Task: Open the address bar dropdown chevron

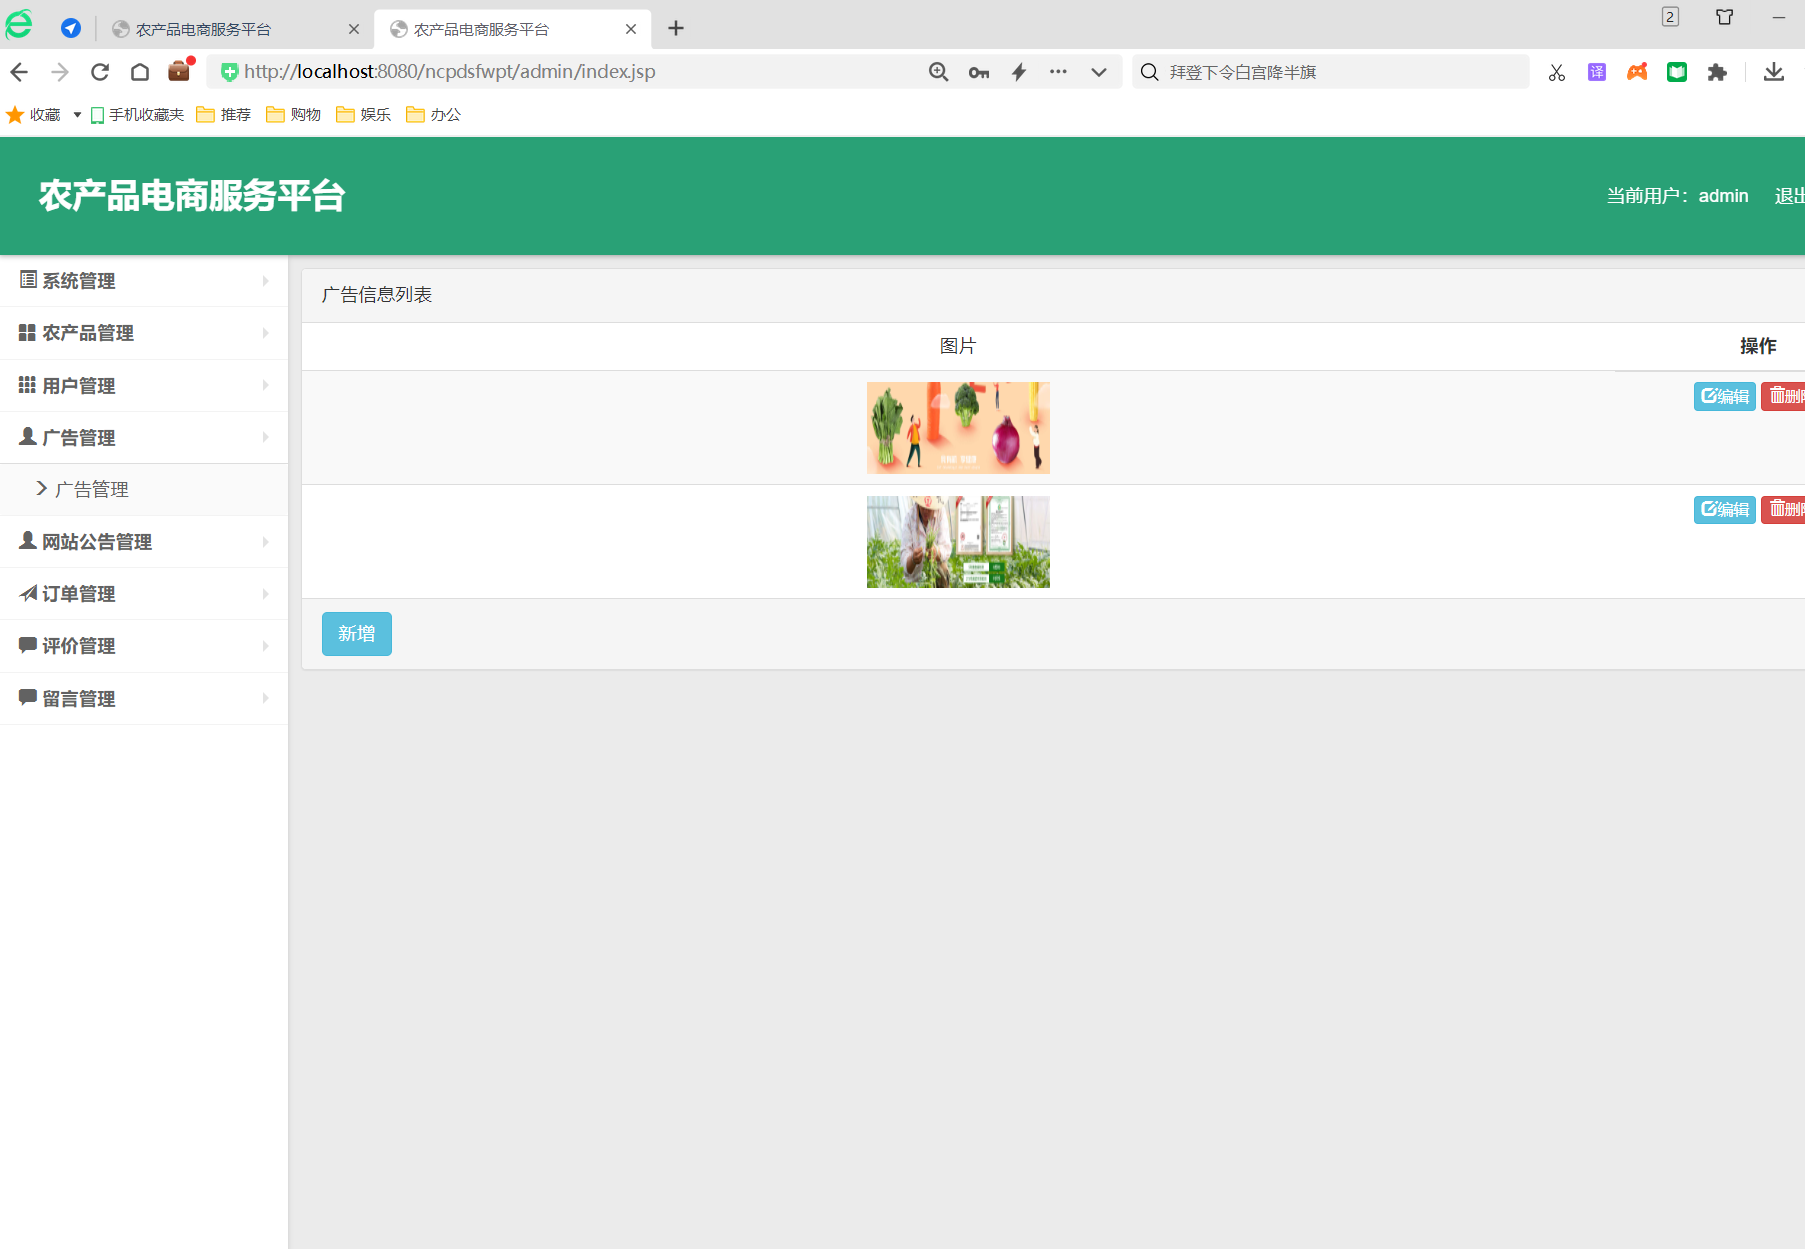Action: pyautogui.click(x=1098, y=72)
